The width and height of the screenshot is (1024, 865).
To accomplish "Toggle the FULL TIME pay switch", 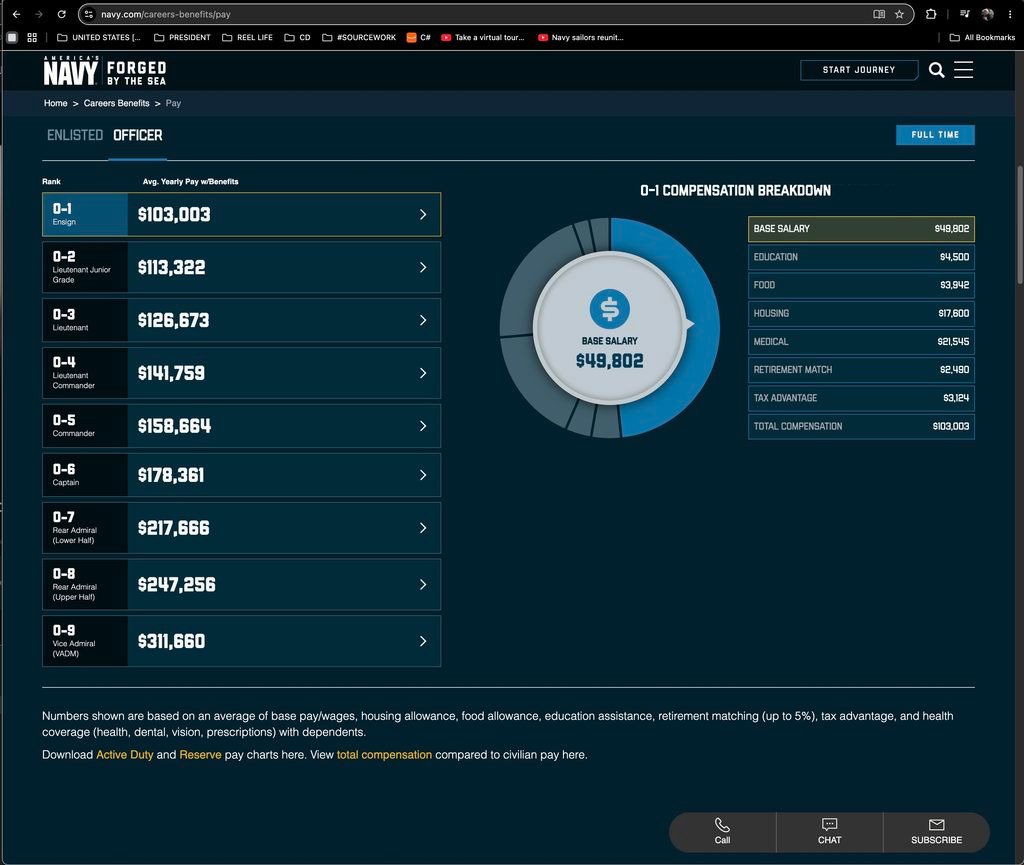I will pos(935,134).
